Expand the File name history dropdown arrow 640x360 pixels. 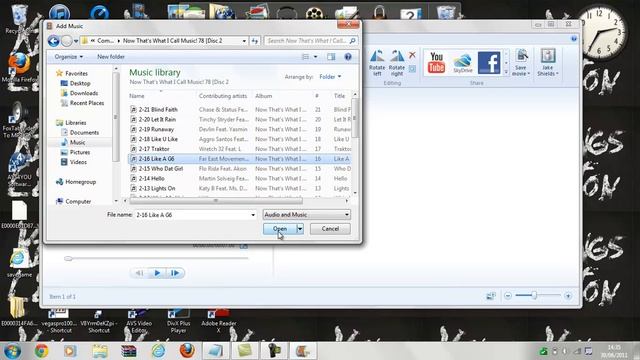pos(253,215)
